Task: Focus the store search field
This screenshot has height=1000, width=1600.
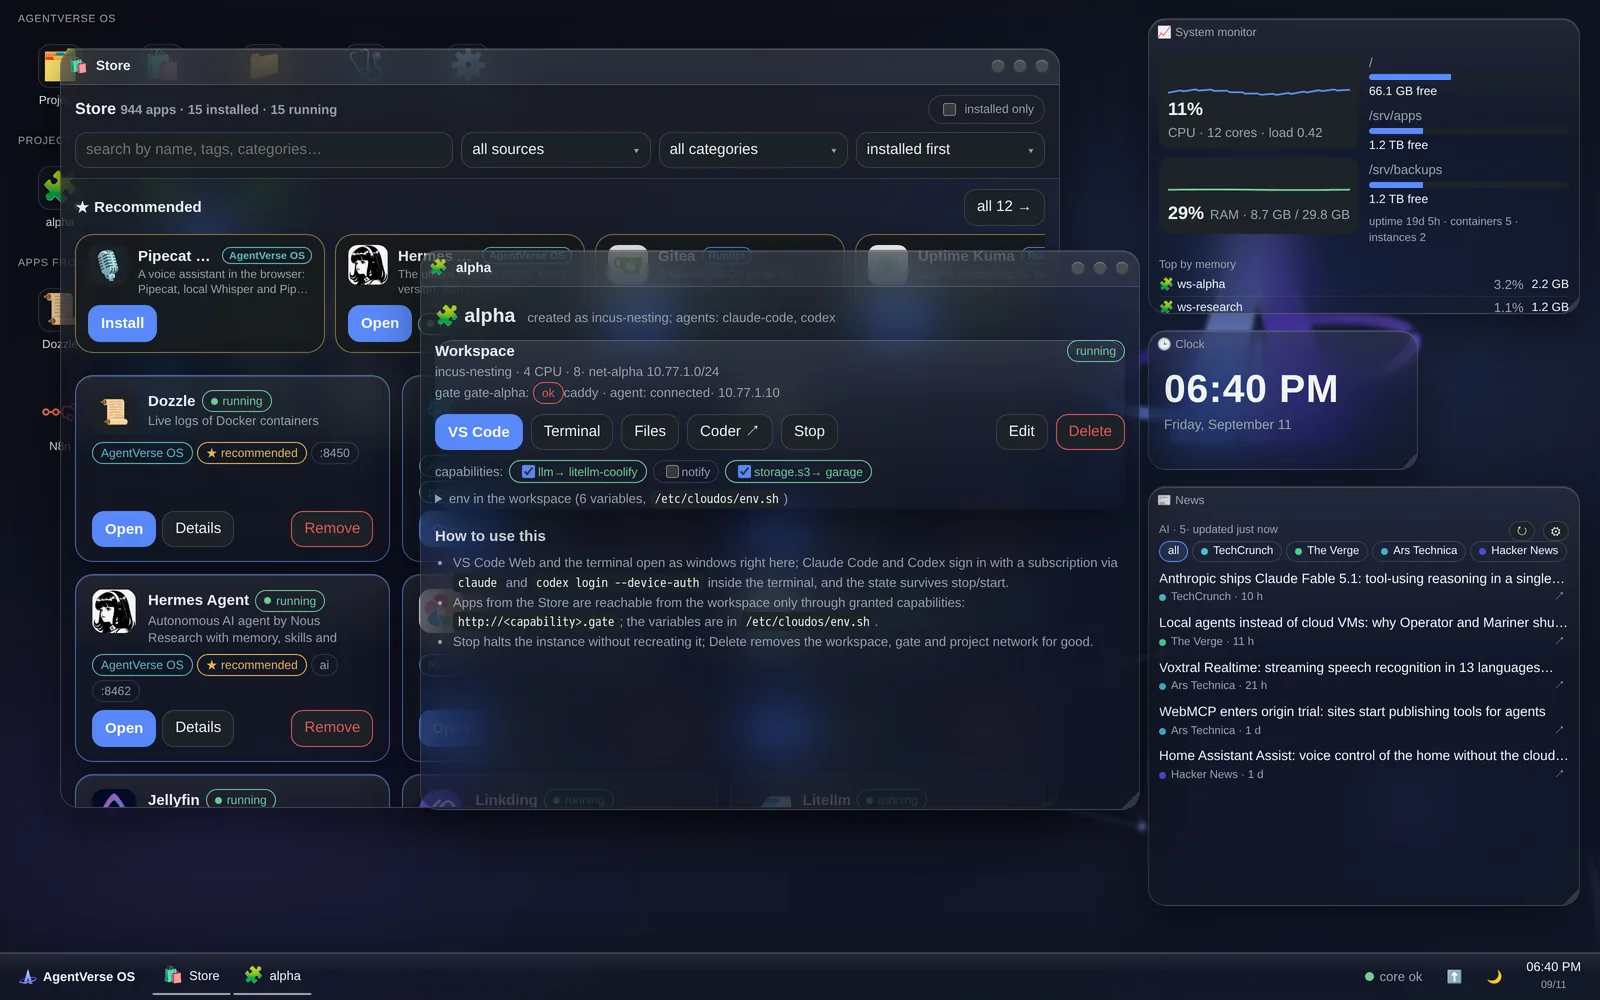Action: [x=264, y=150]
